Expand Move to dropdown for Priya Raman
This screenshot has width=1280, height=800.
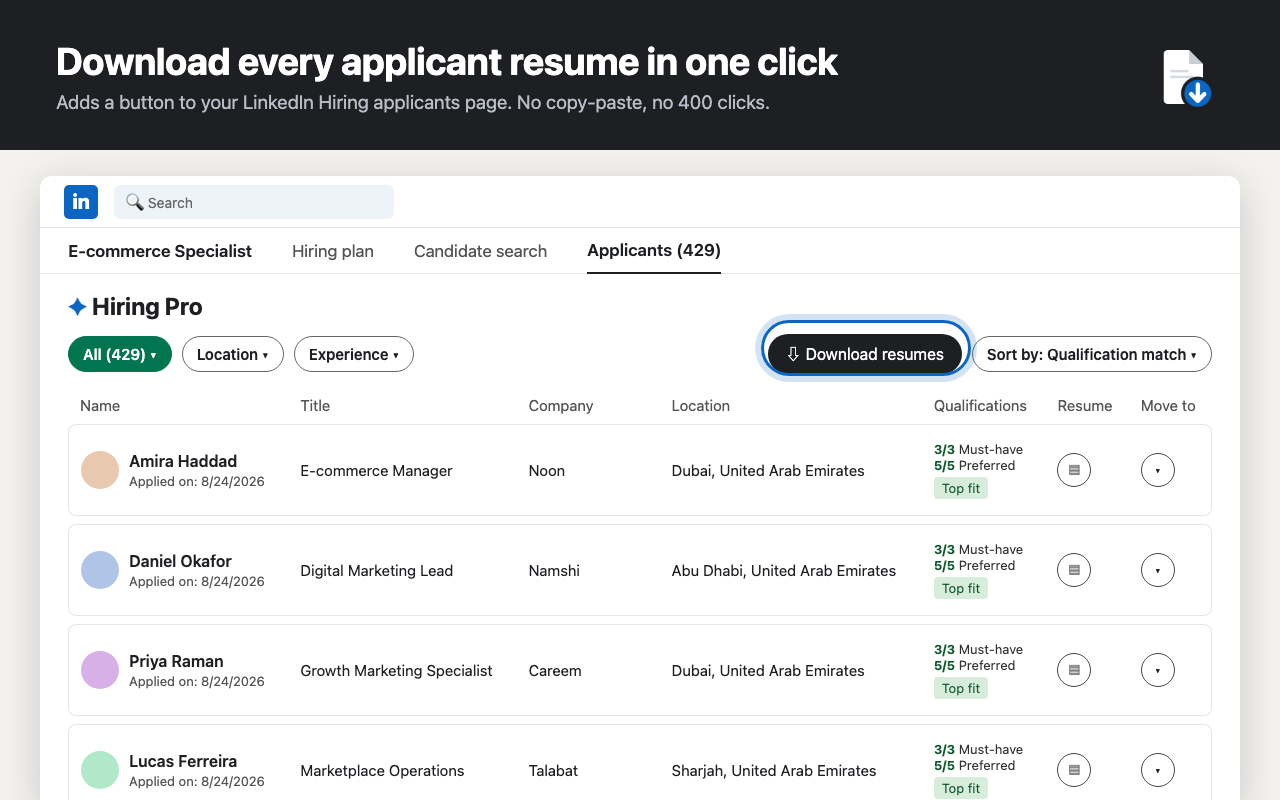1158,670
